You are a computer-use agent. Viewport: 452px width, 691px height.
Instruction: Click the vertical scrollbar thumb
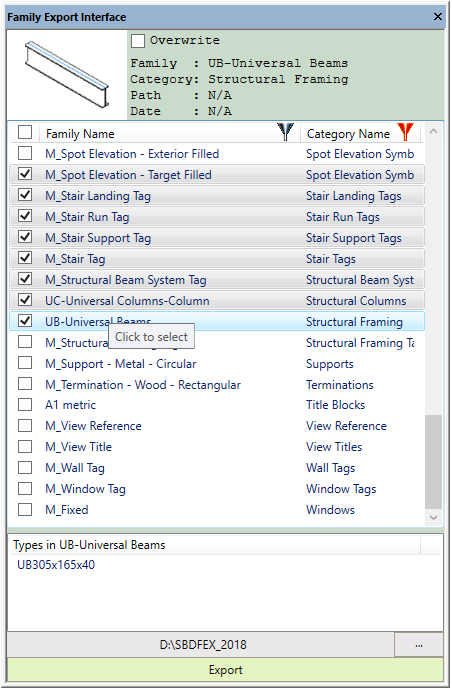coord(433,462)
